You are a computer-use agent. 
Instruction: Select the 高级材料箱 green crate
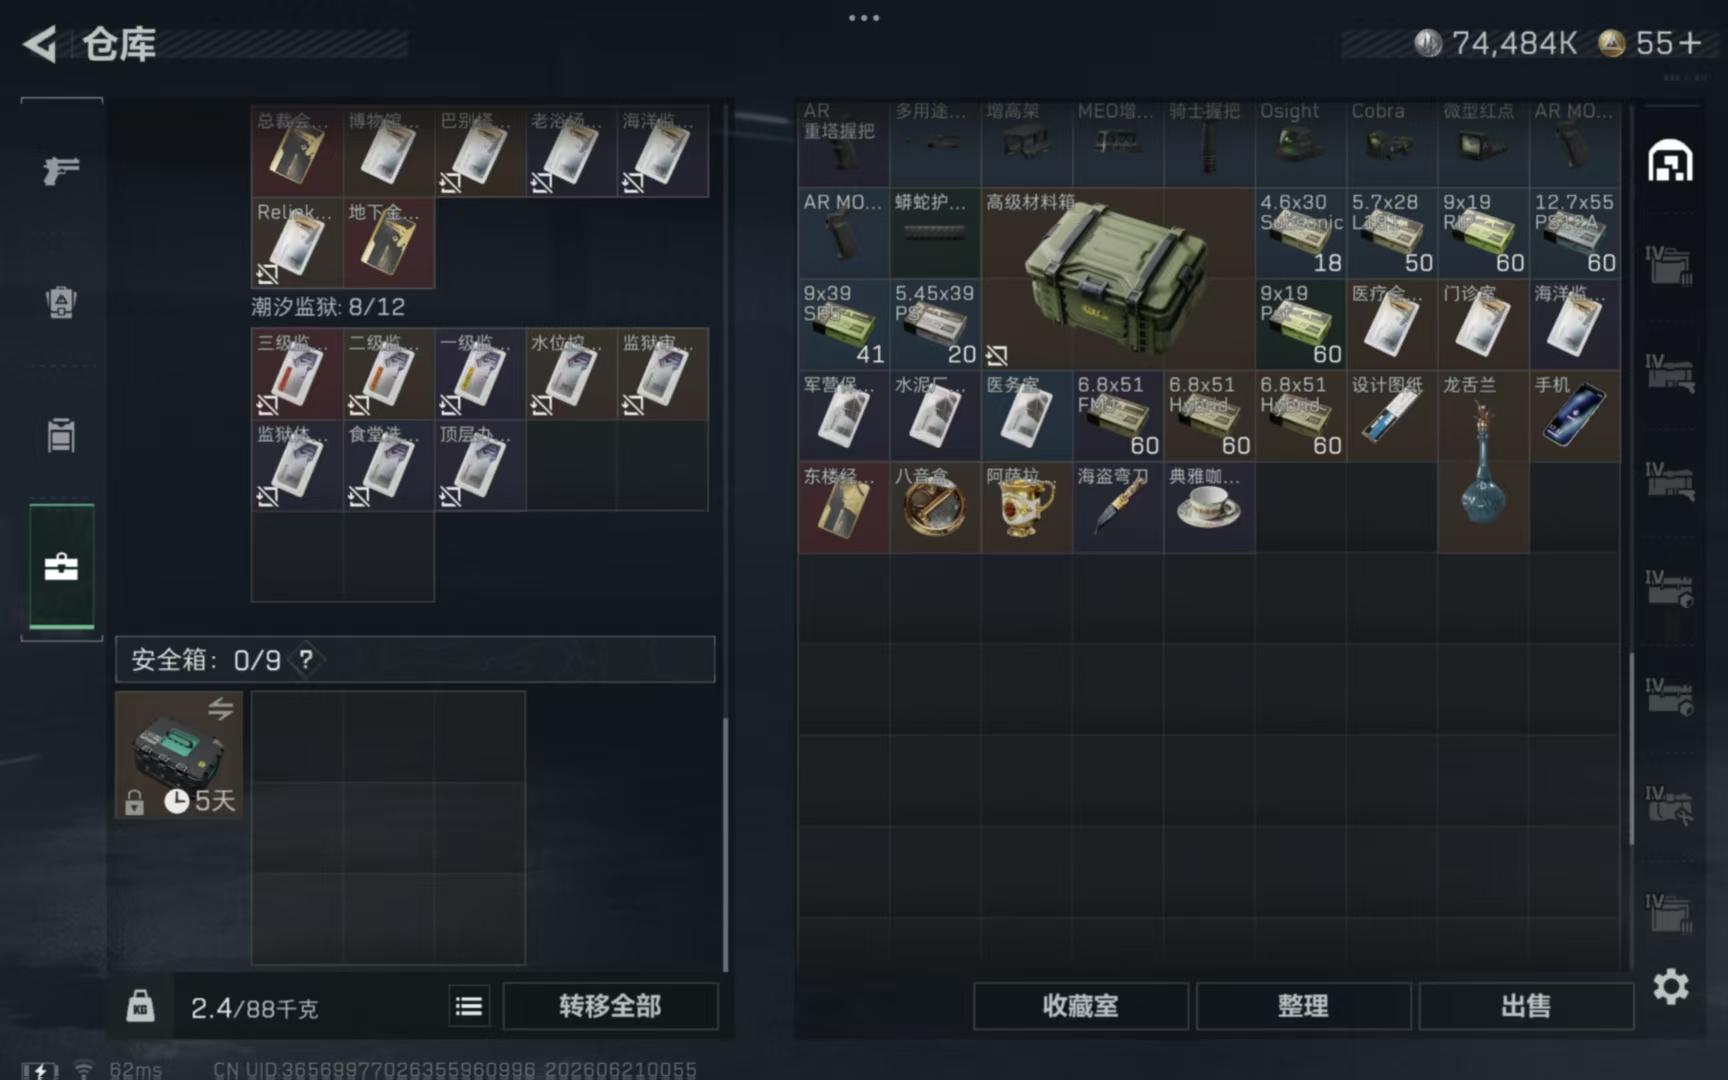1117,279
